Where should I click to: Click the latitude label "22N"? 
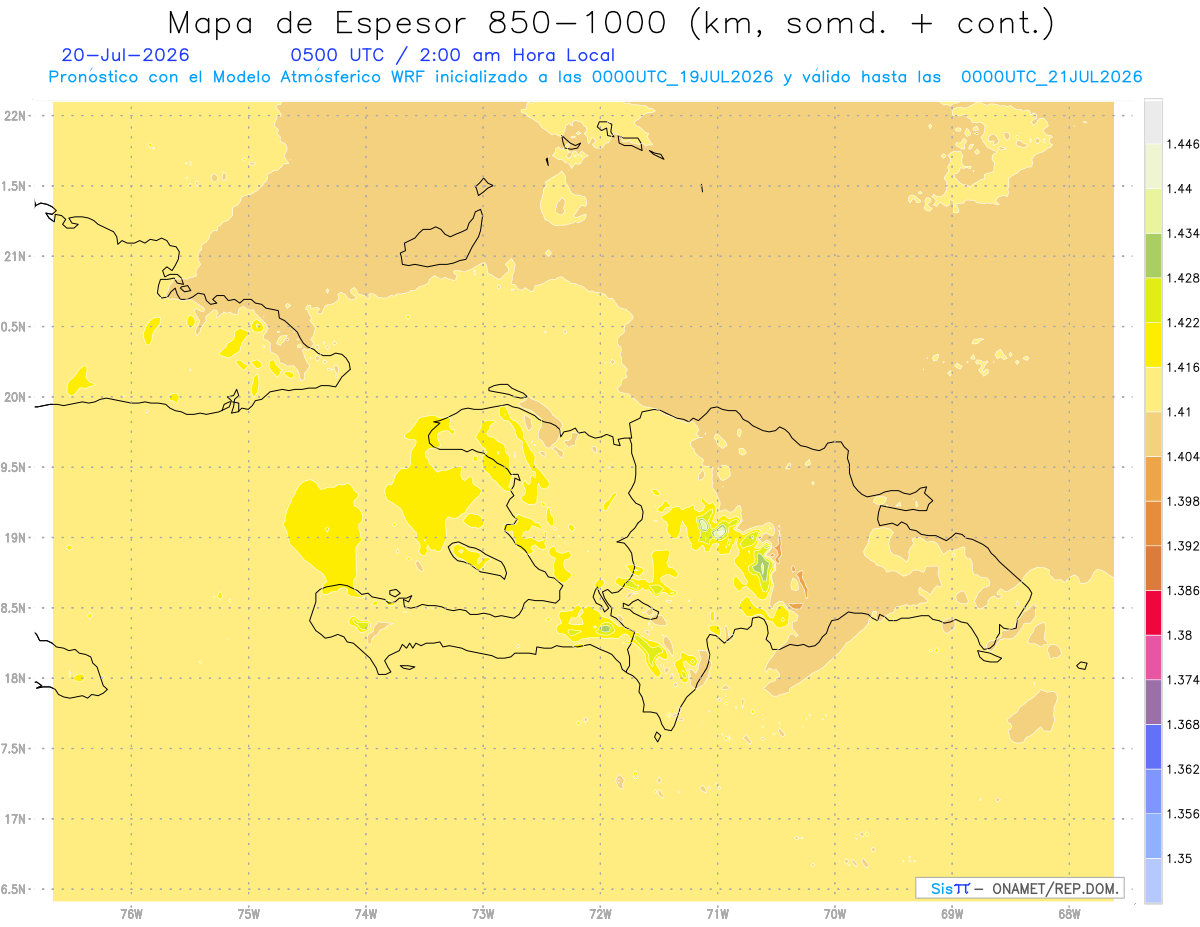click(15, 116)
